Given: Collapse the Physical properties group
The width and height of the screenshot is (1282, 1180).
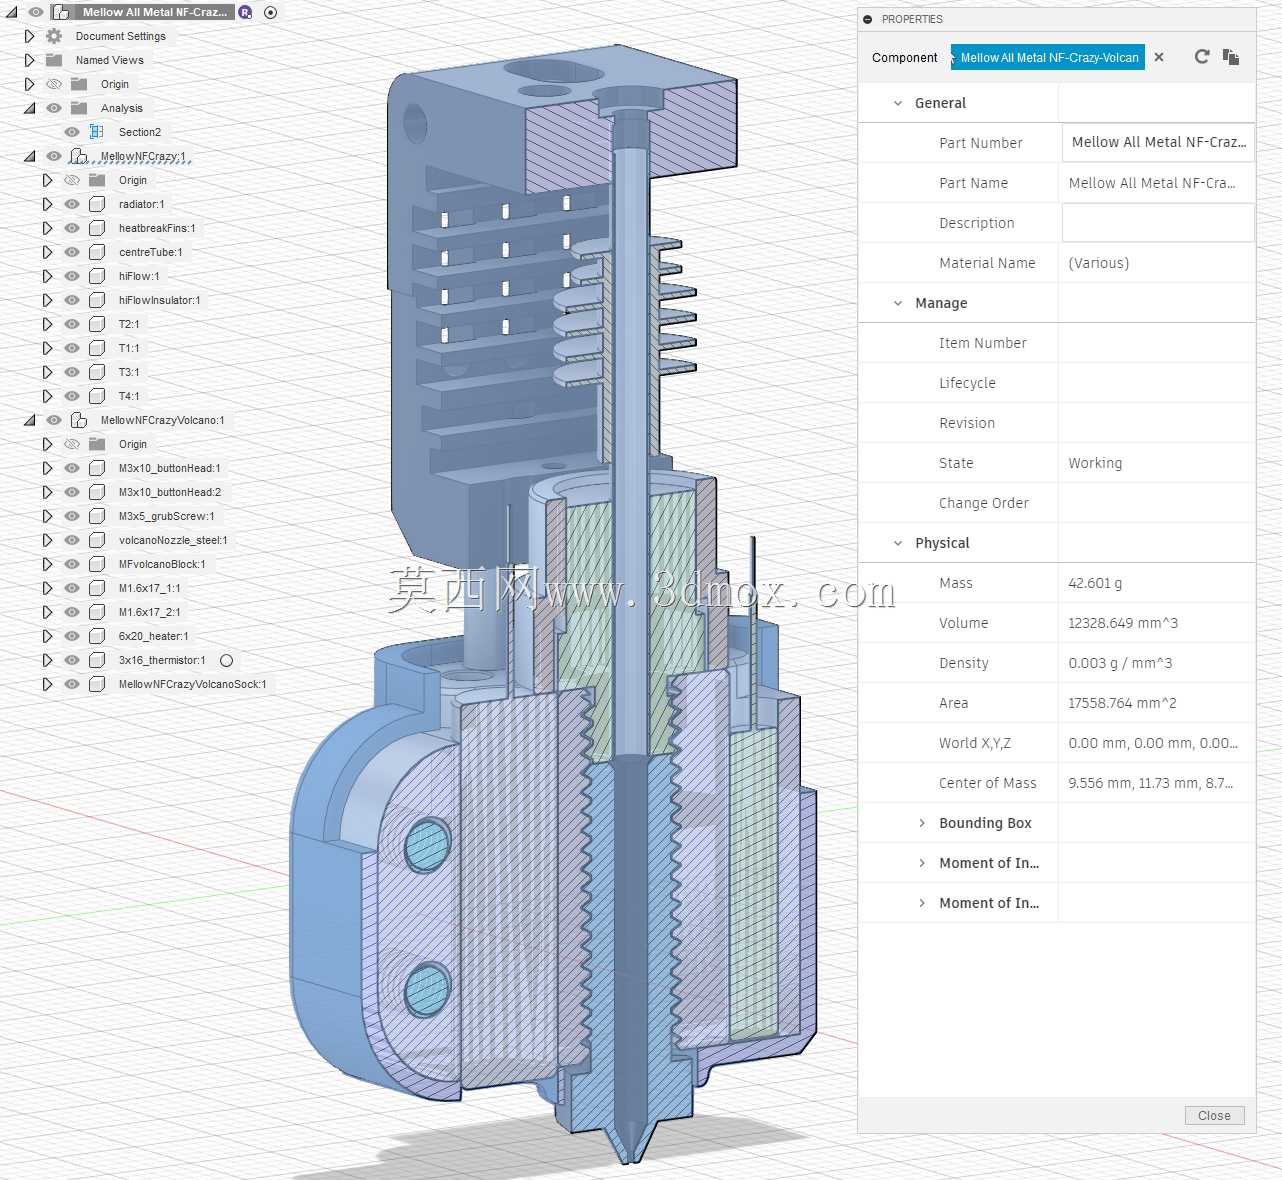Looking at the screenshot, I should [898, 543].
